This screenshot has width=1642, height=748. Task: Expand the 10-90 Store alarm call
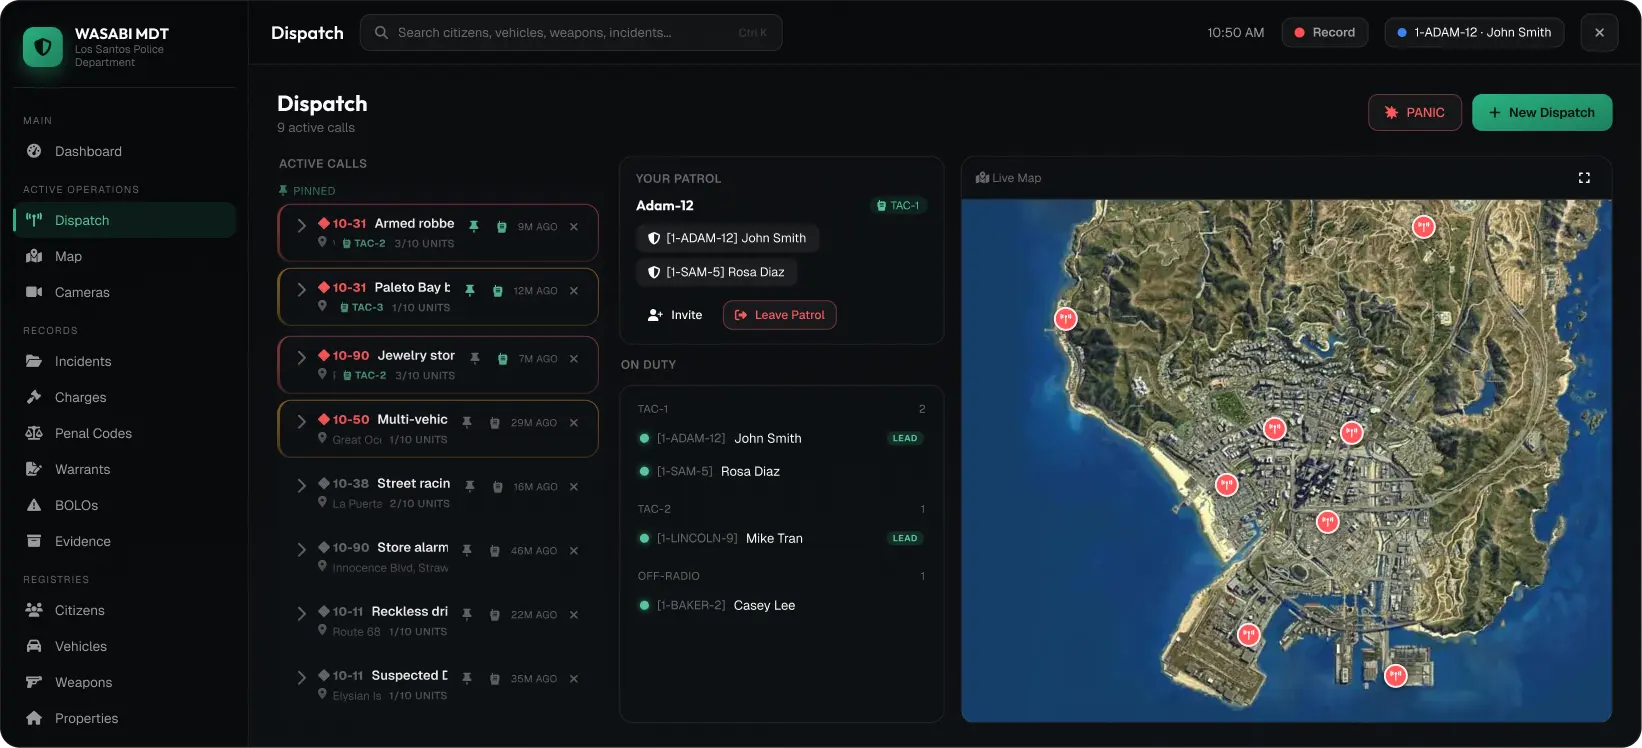(x=301, y=550)
